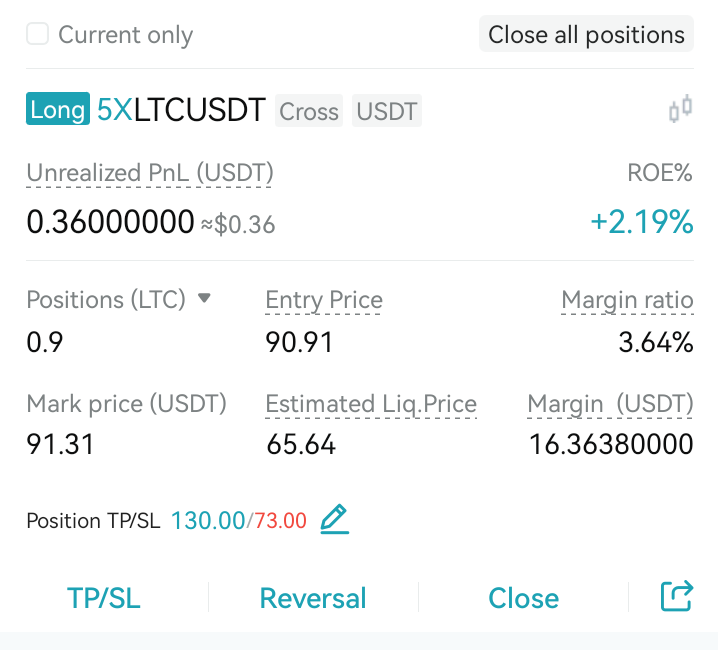Image resolution: width=718 pixels, height=658 pixels.
Task: Show the Entry Price label explanation
Action: point(324,301)
